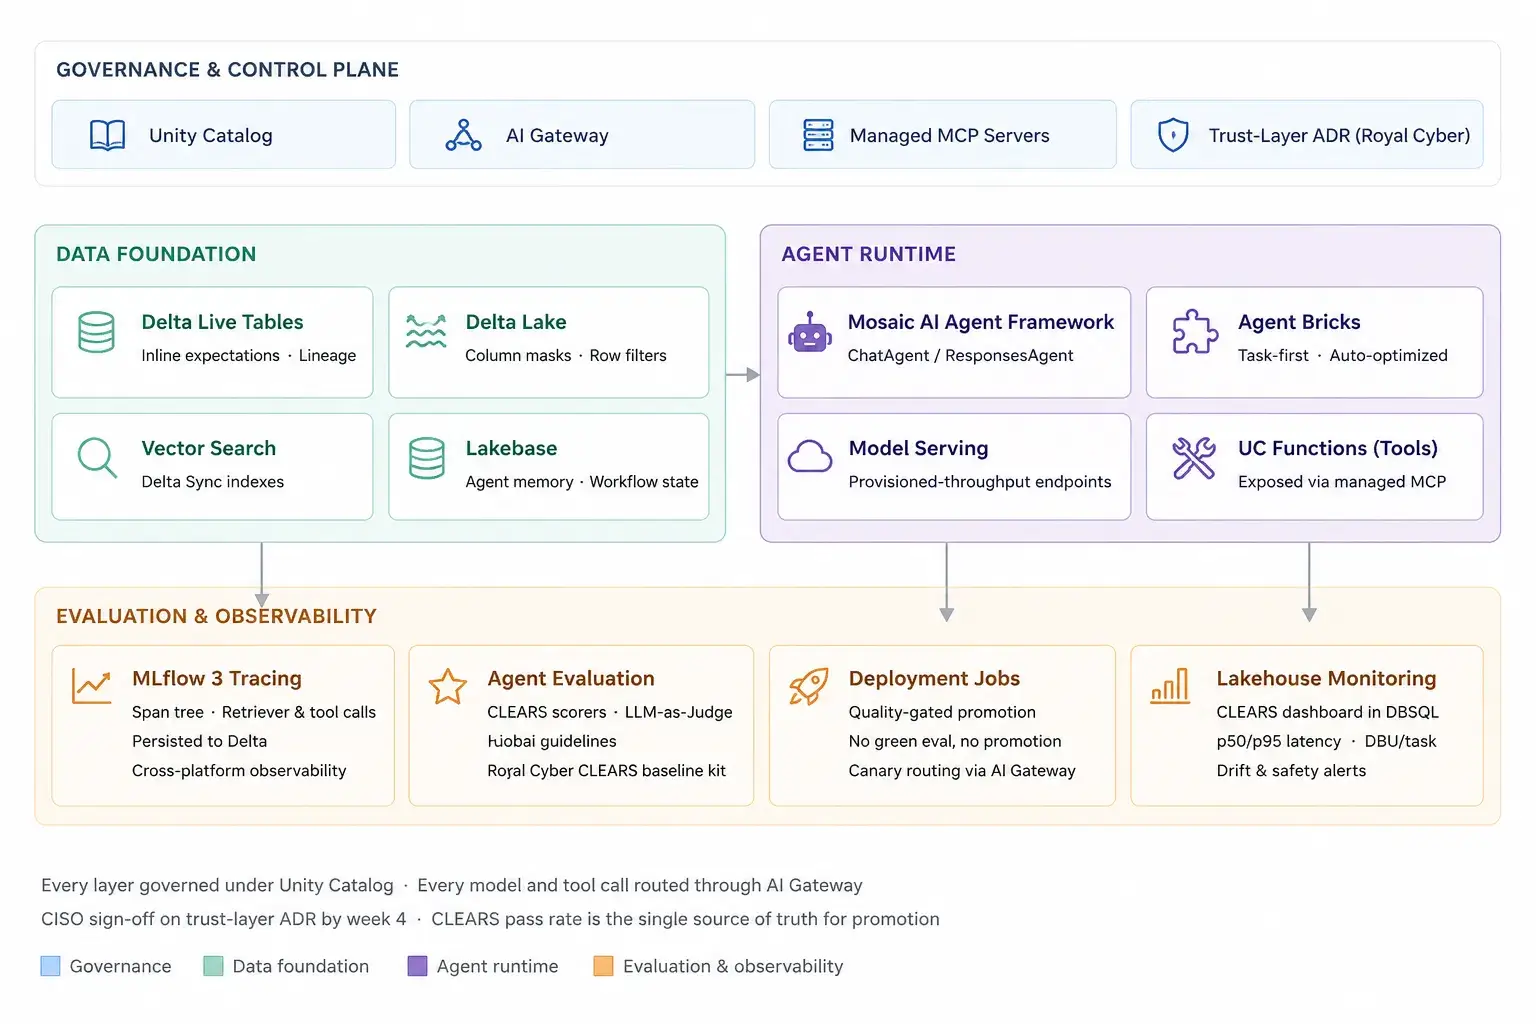Click the MLflow 3 Tracing heading
This screenshot has height=1024, width=1536.
click(x=217, y=678)
